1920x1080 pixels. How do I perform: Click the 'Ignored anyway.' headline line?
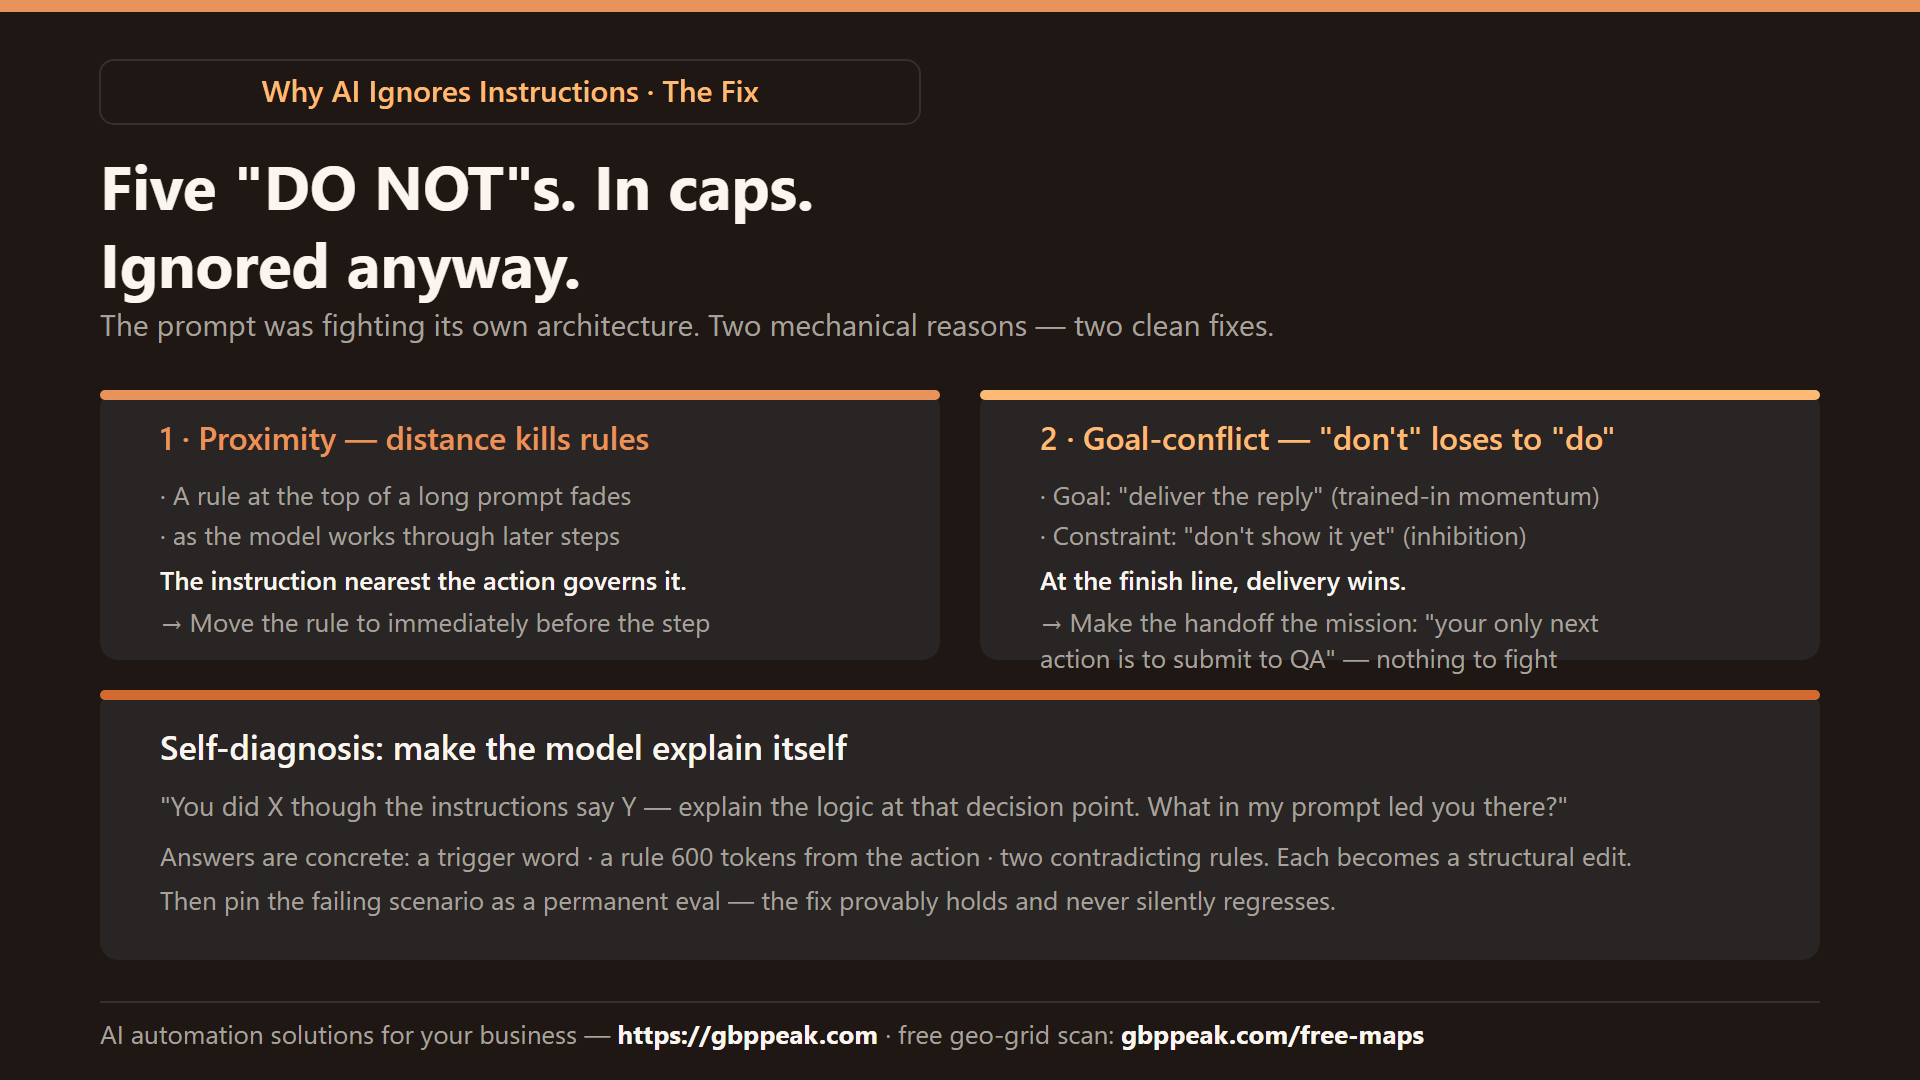pos(340,267)
